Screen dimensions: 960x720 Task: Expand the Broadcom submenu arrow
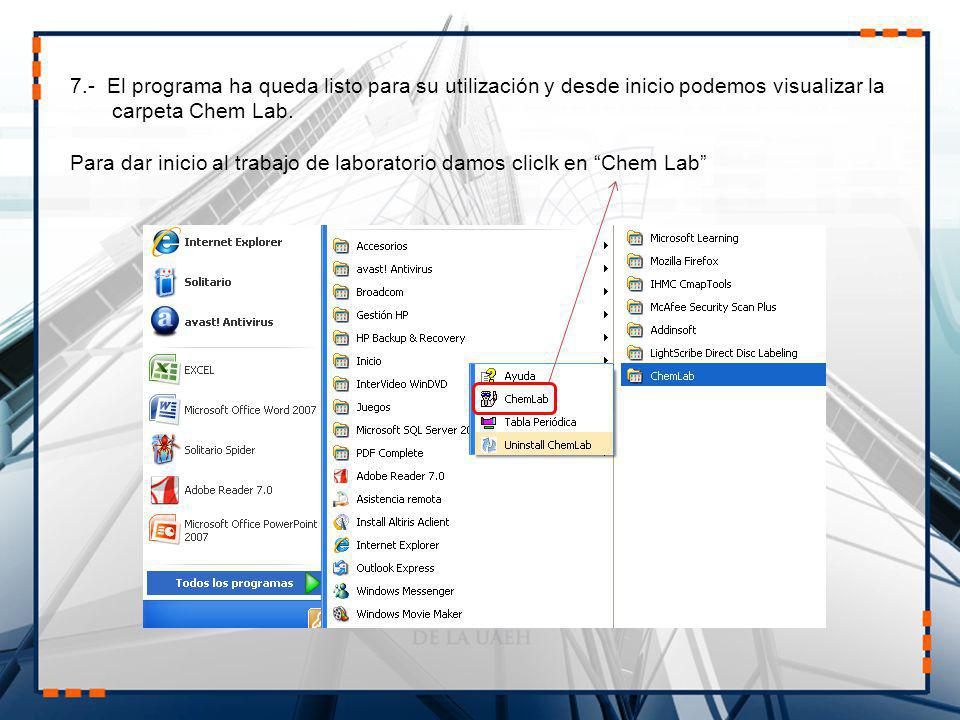tap(605, 292)
